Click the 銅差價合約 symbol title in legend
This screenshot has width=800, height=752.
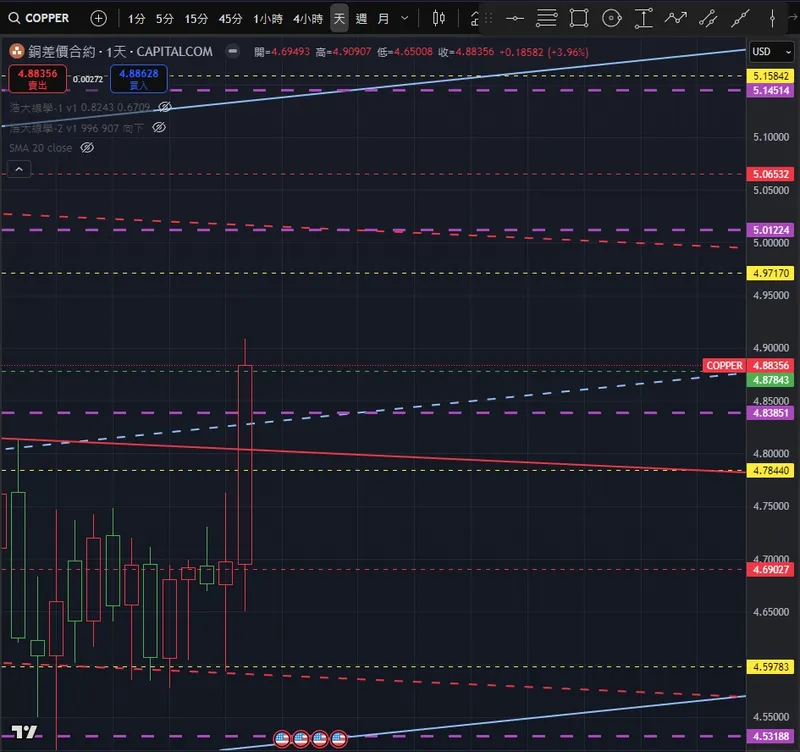(62, 52)
